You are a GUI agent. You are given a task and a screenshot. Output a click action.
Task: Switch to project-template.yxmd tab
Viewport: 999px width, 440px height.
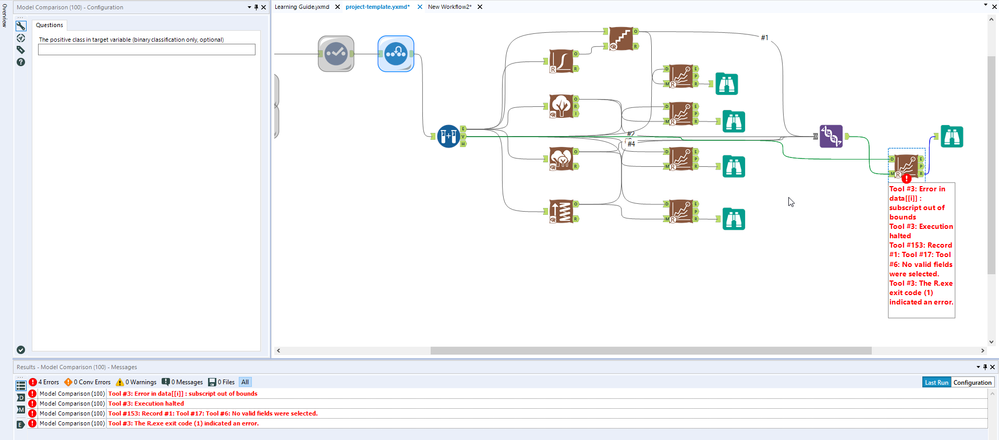pyautogui.click(x=380, y=6)
